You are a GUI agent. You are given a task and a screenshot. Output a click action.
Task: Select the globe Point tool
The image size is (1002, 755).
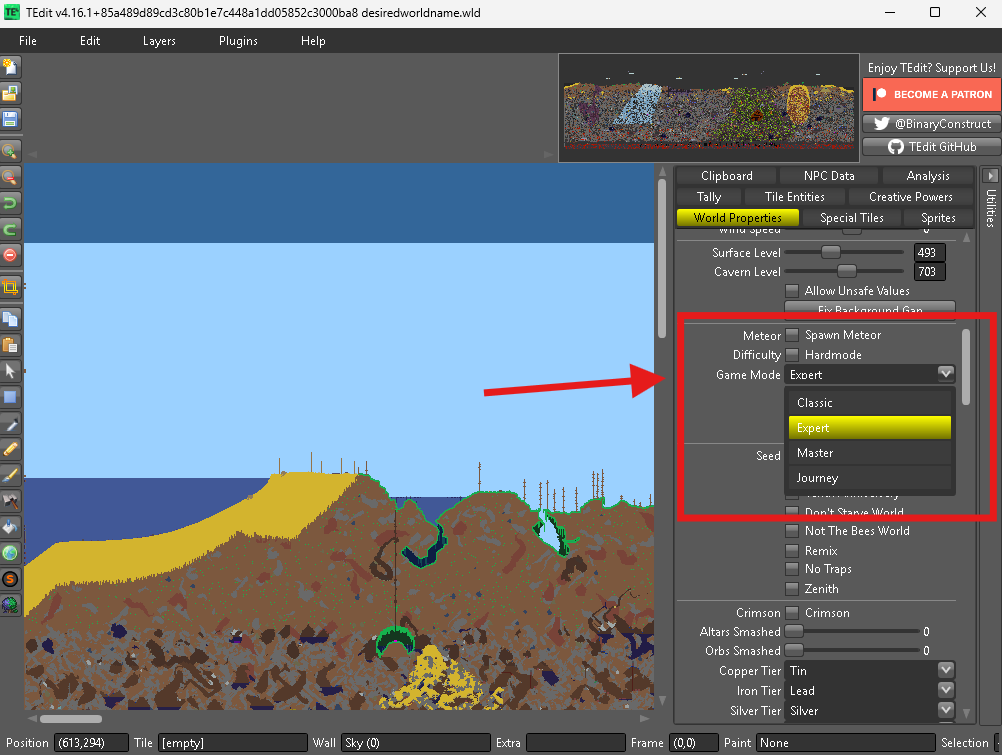(x=10, y=553)
